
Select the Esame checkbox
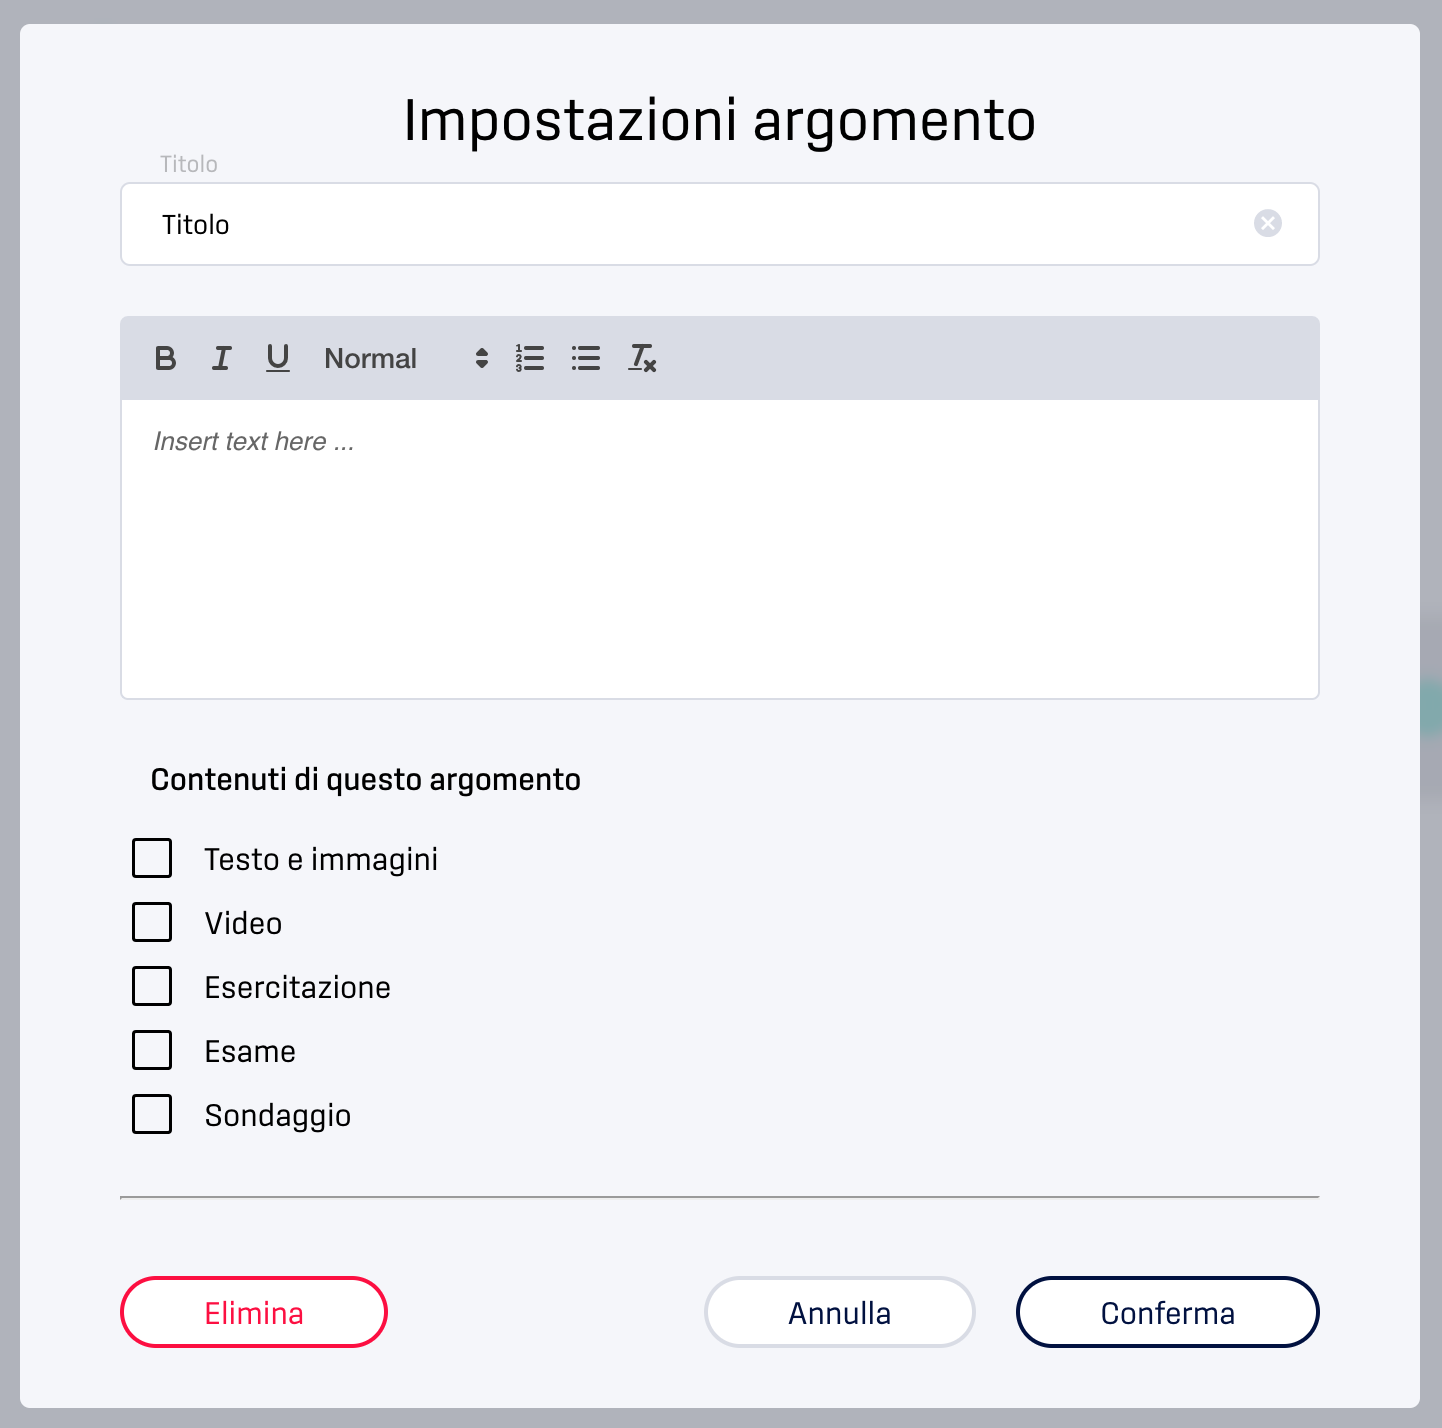click(x=152, y=1050)
